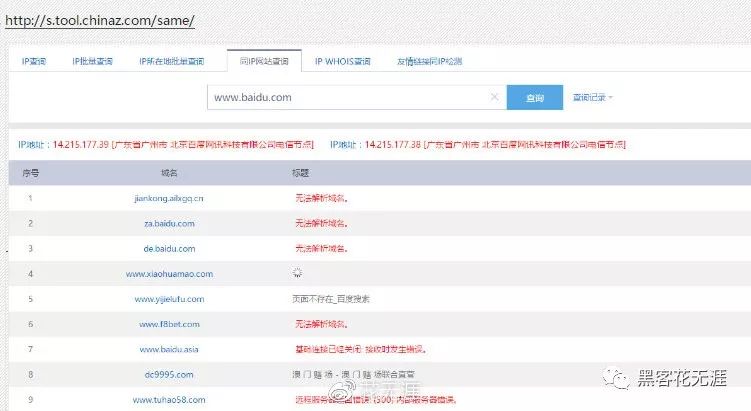
Task: Click the first IP address 14.215.177.39 text
Action: (81, 145)
